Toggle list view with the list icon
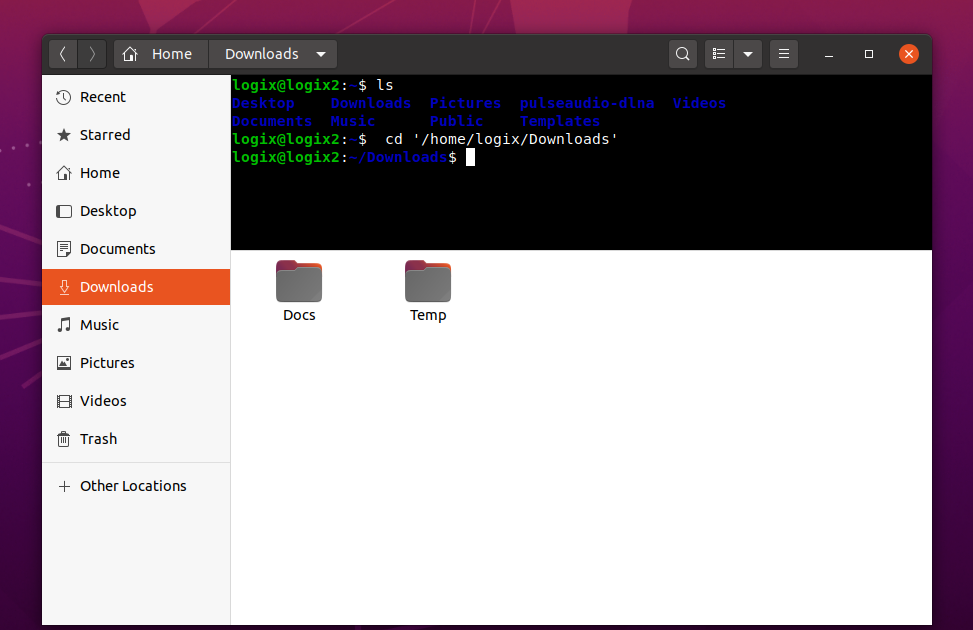 pyautogui.click(x=719, y=55)
